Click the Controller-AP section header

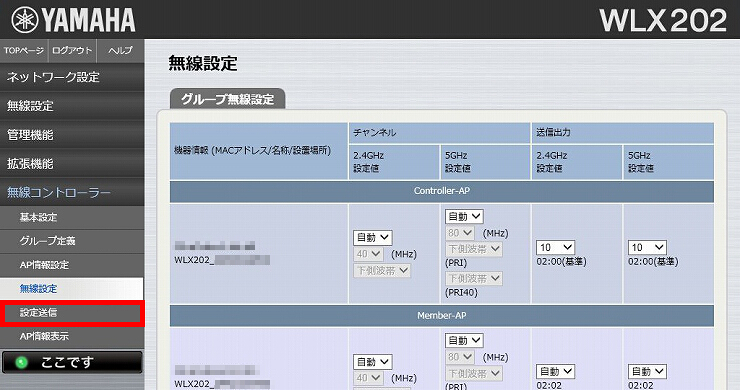[442, 191]
